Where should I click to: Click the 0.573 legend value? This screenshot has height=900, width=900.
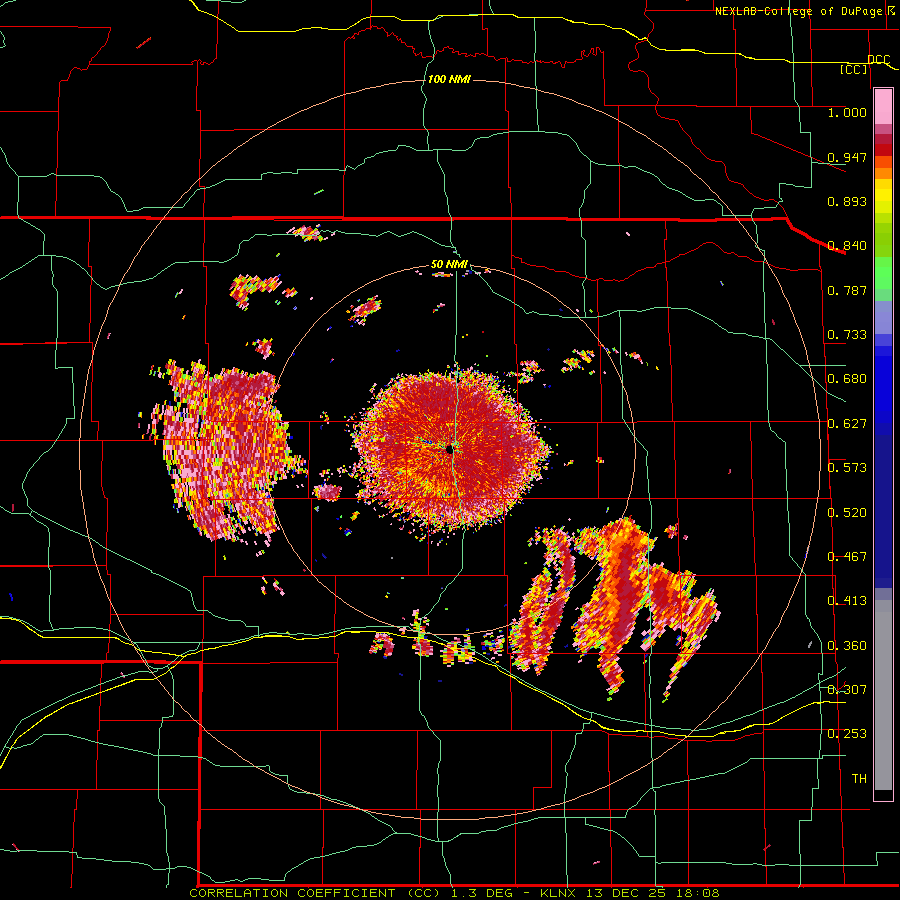[847, 468]
